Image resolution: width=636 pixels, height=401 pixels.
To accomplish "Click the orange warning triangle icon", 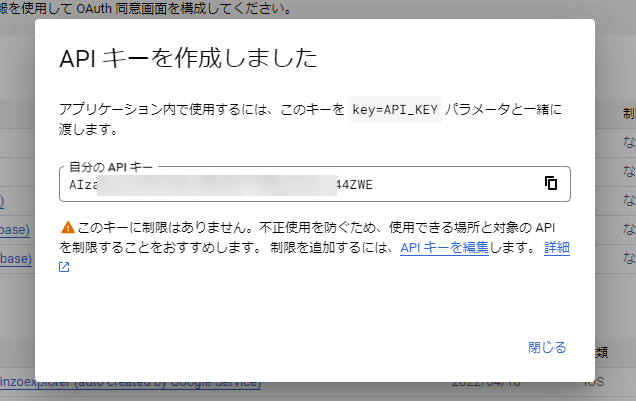I will coord(68,227).
